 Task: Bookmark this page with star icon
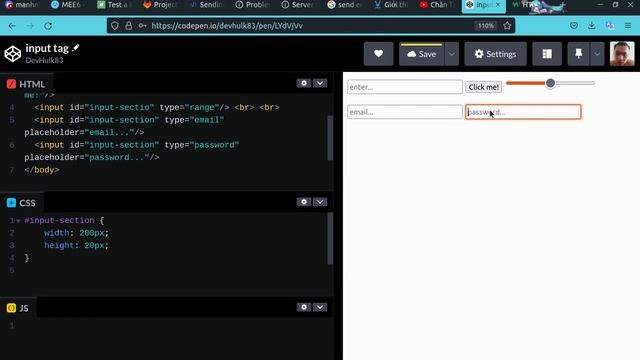tap(507, 26)
